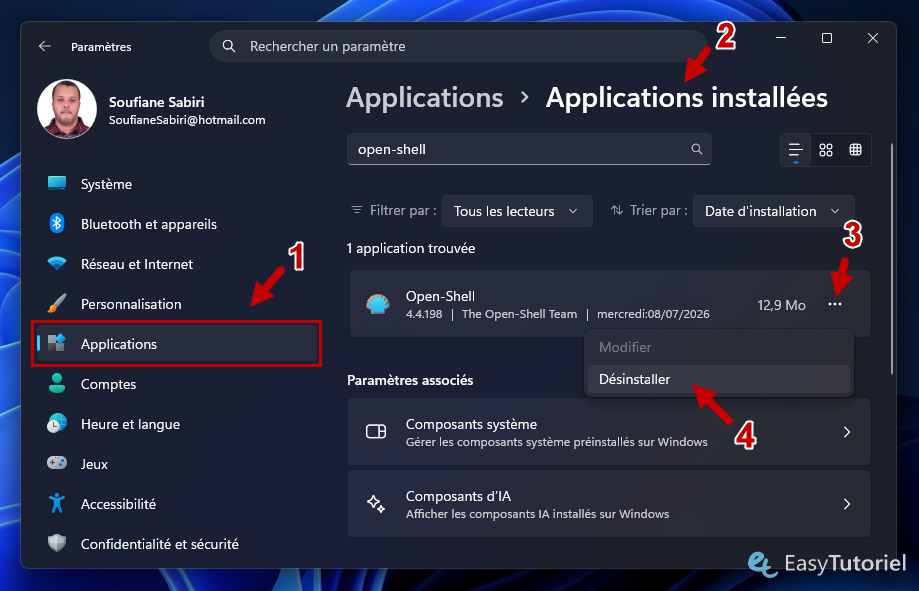919x591 pixels.
Task: Click the SoufianeSabiri@hotmail.com account email
Action: [187, 120]
